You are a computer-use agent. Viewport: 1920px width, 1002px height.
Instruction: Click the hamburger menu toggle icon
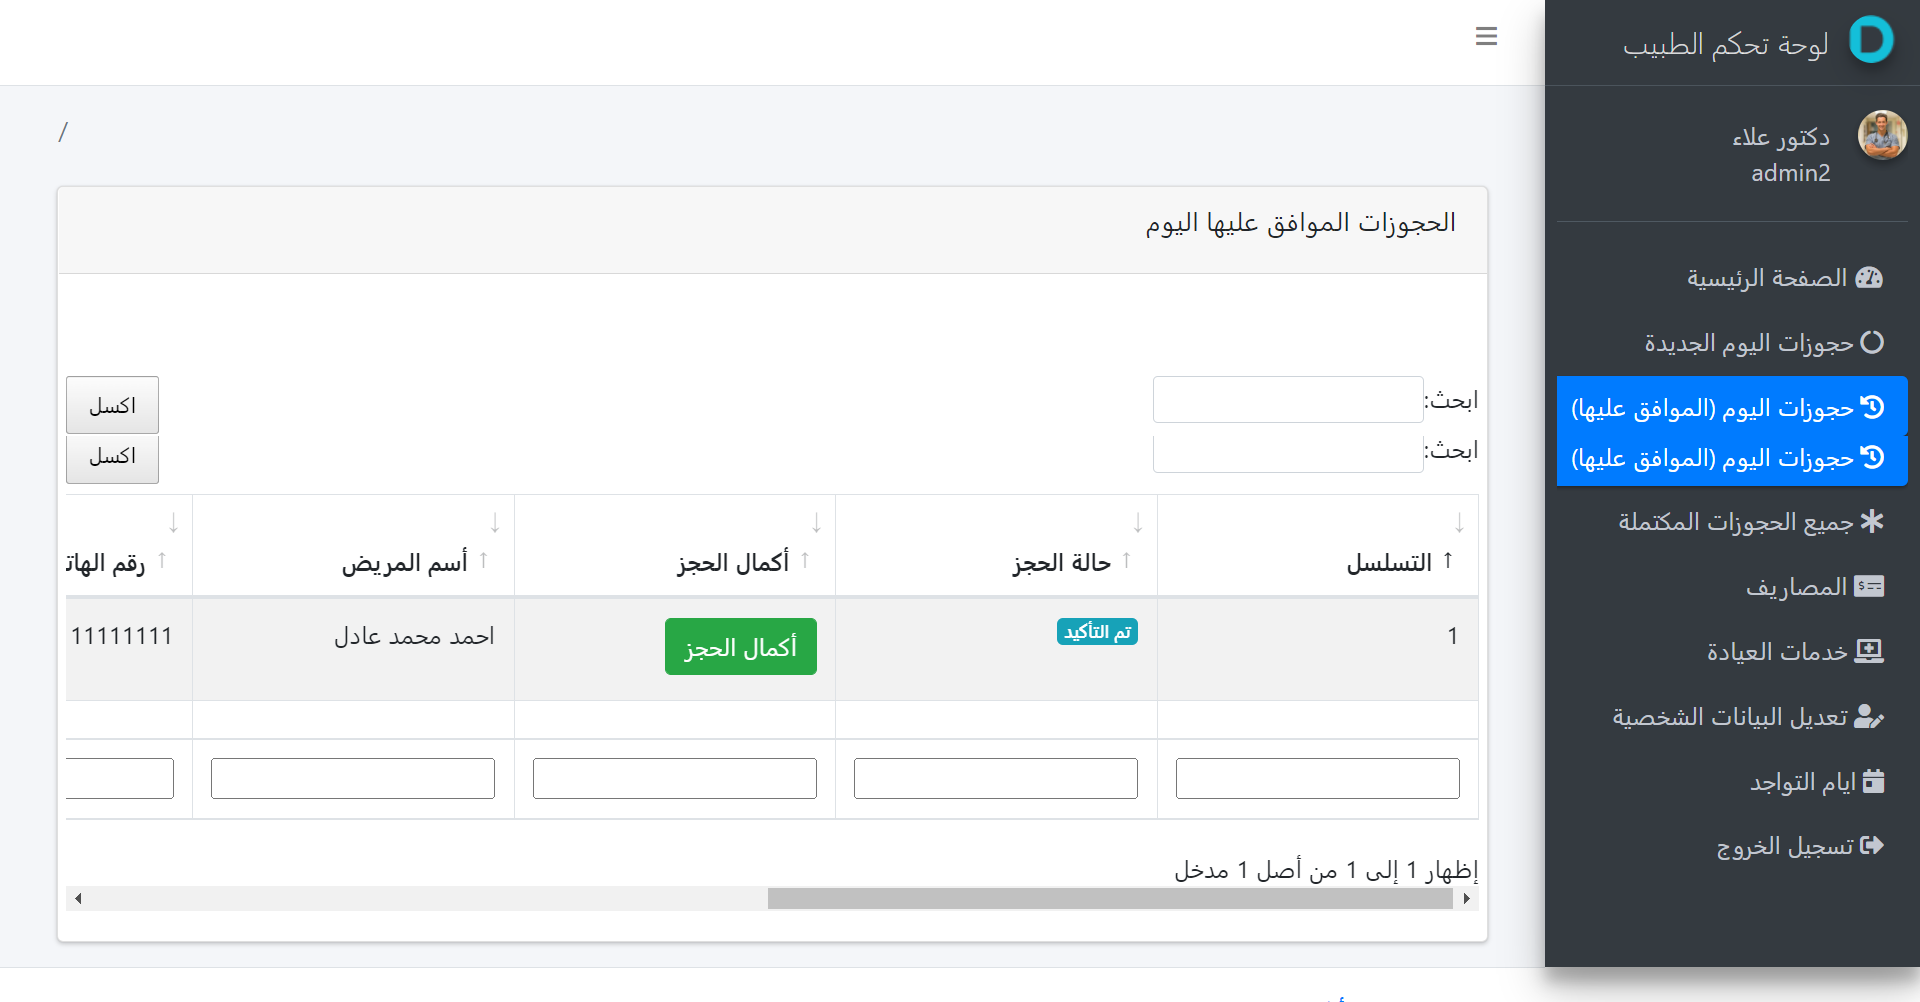(1486, 37)
